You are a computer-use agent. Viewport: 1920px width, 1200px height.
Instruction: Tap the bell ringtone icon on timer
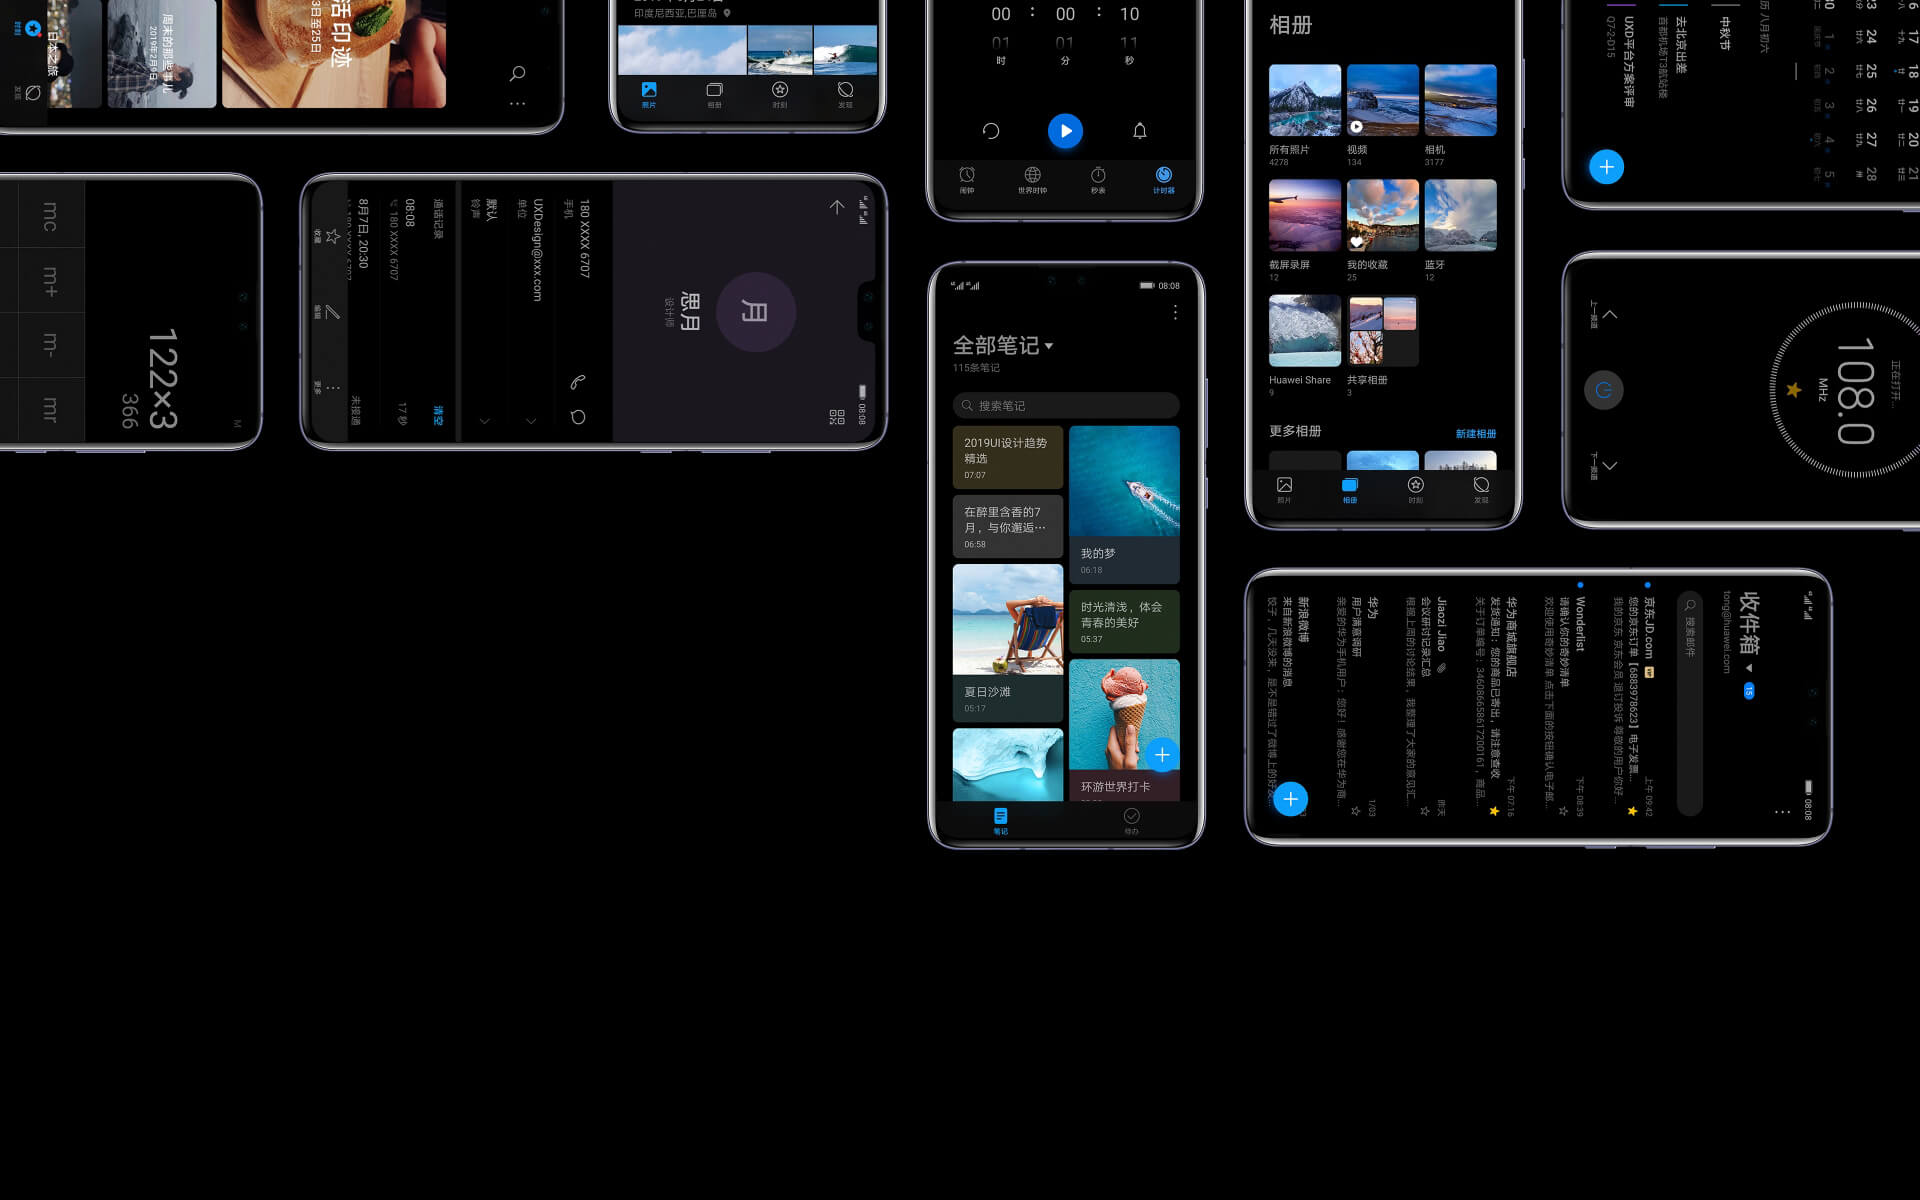(x=1139, y=131)
